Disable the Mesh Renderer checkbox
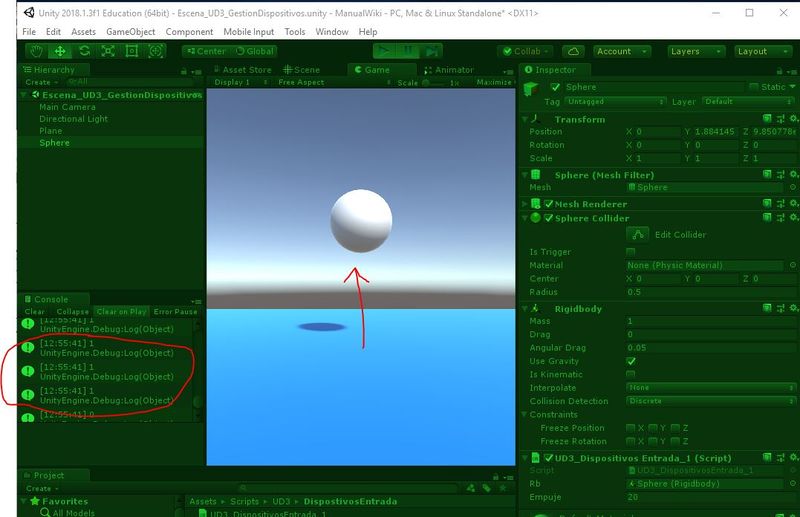 point(549,204)
